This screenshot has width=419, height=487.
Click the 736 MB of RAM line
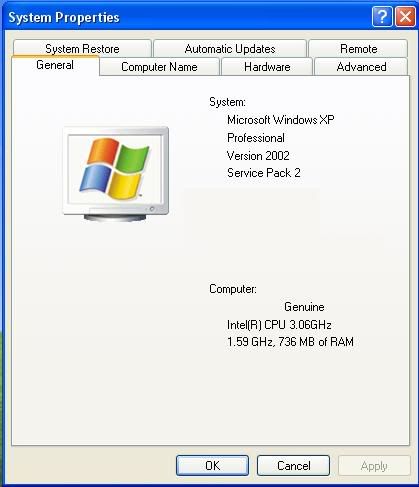click(x=290, y=342)
